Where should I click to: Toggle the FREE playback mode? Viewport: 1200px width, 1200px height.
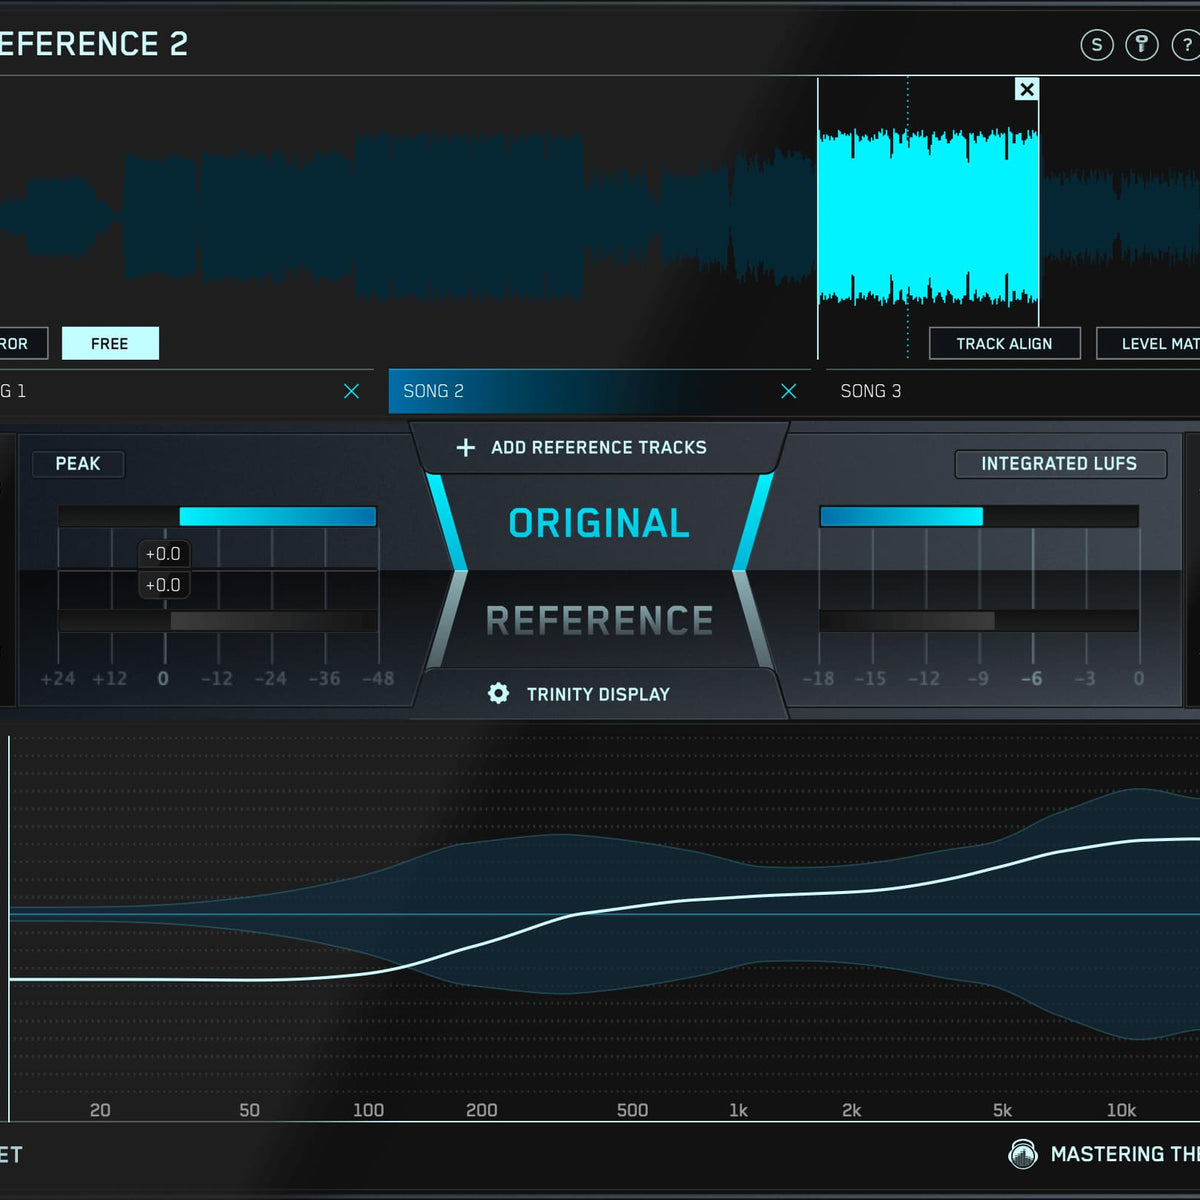pos(110,343)
